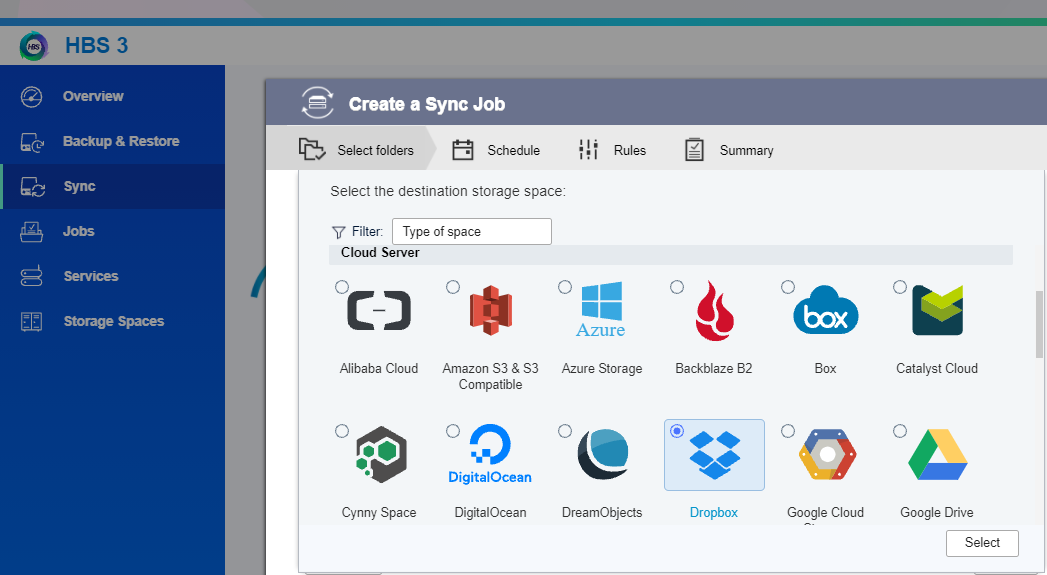The height and width of the screenshot is (575, 1047).
Task: Click the Google Drive label text
Action: [x=937, y=513]
